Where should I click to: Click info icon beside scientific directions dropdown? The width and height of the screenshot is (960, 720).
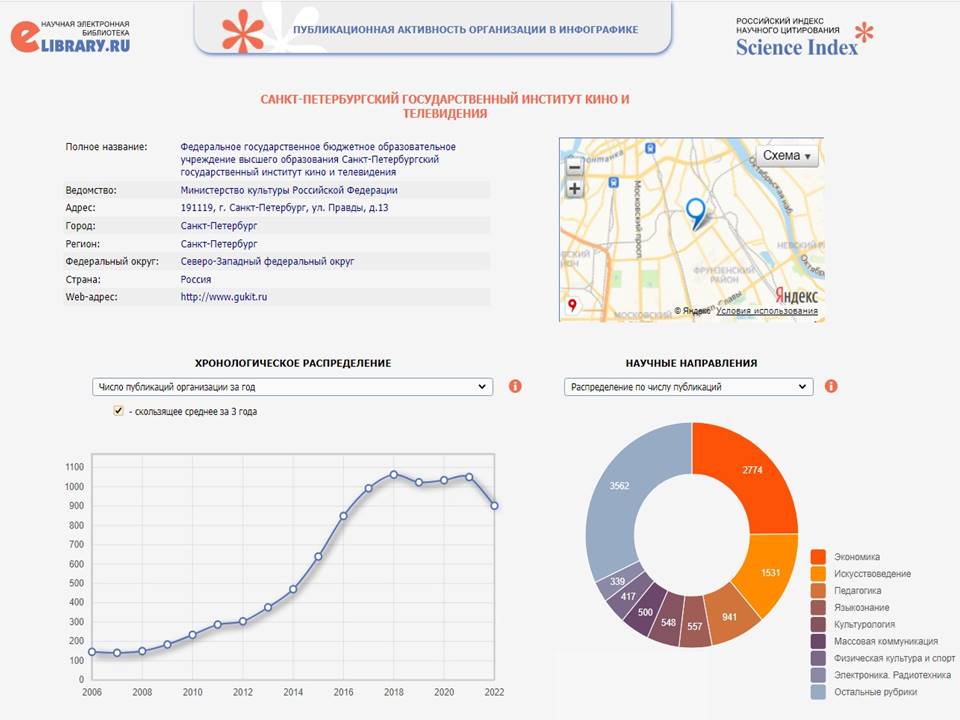(x=831, y=386)
